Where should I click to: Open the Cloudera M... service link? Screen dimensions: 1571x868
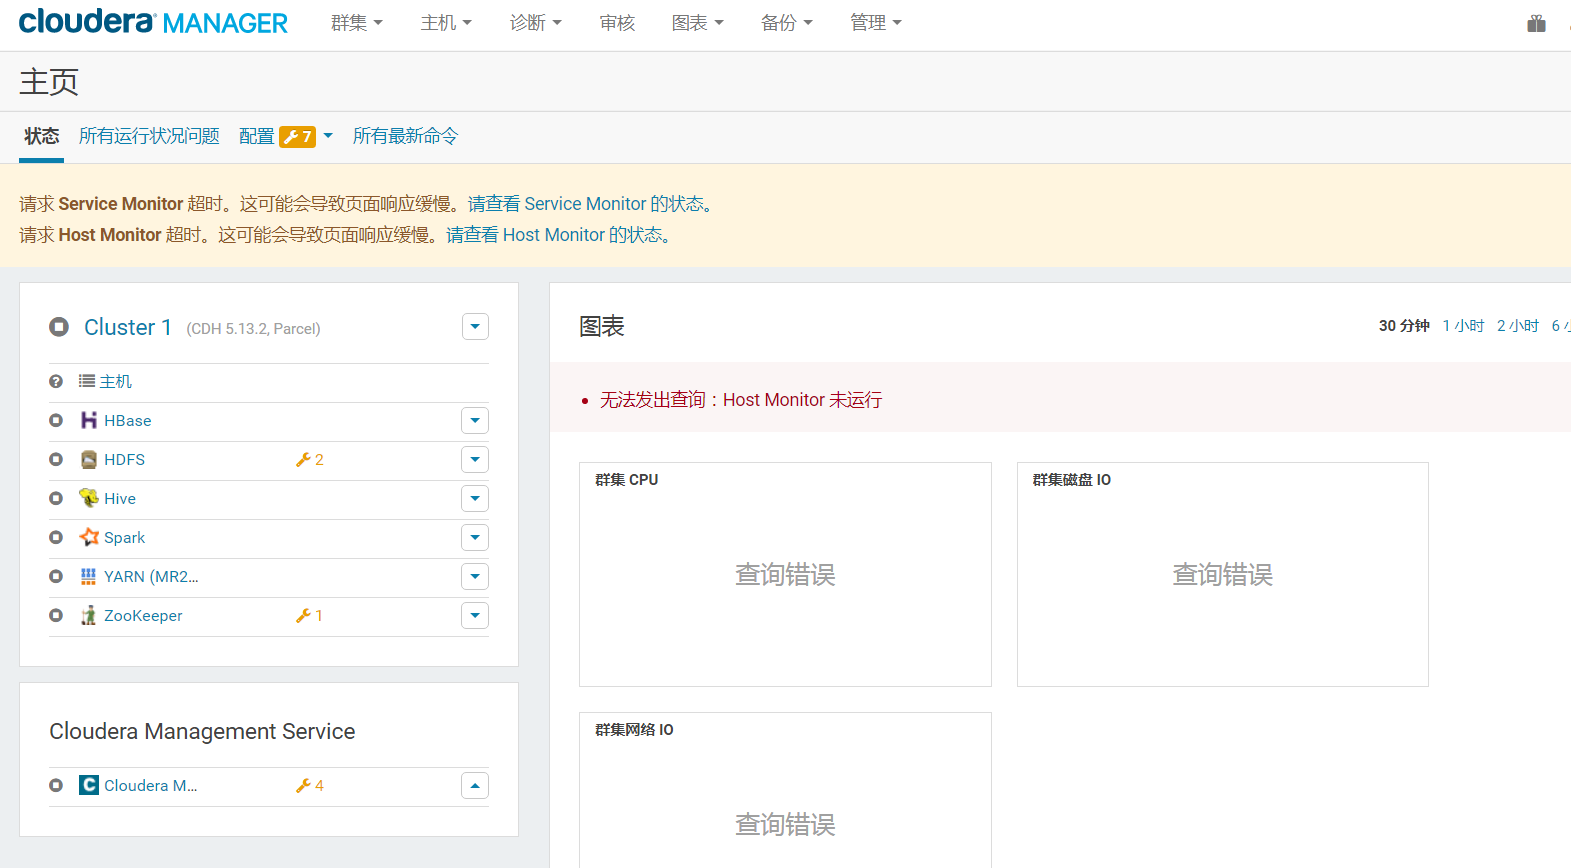(151, 785)
